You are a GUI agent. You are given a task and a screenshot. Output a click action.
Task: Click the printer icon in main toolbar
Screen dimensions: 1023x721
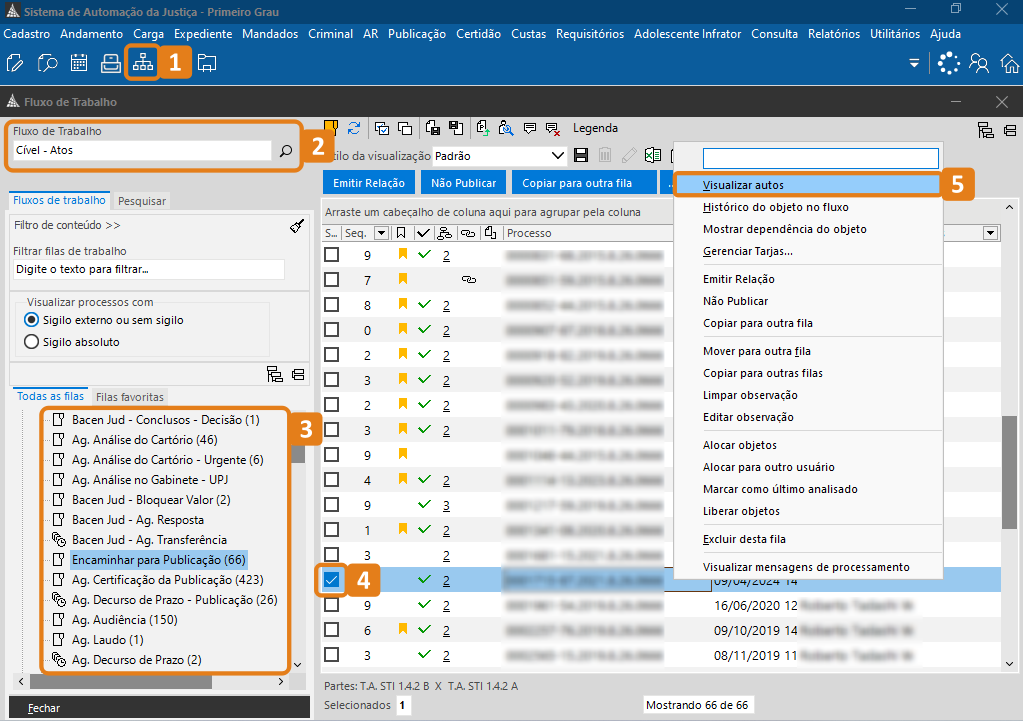tap(111, 63)
